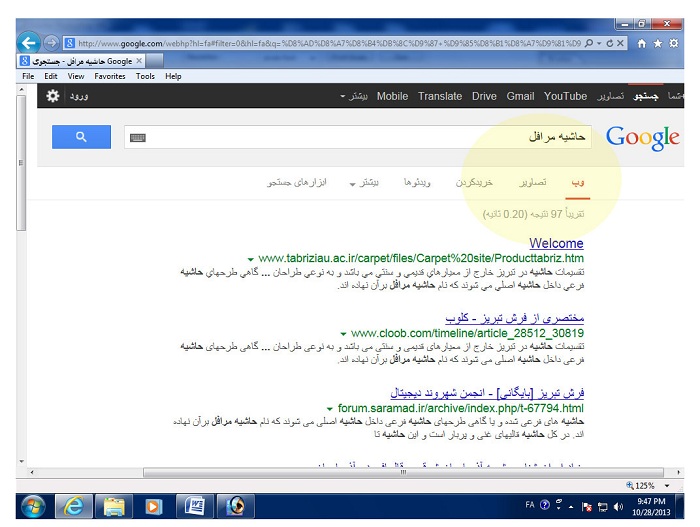Open Gmail from Google top bar
700x527 pixels.
[520, 96]
